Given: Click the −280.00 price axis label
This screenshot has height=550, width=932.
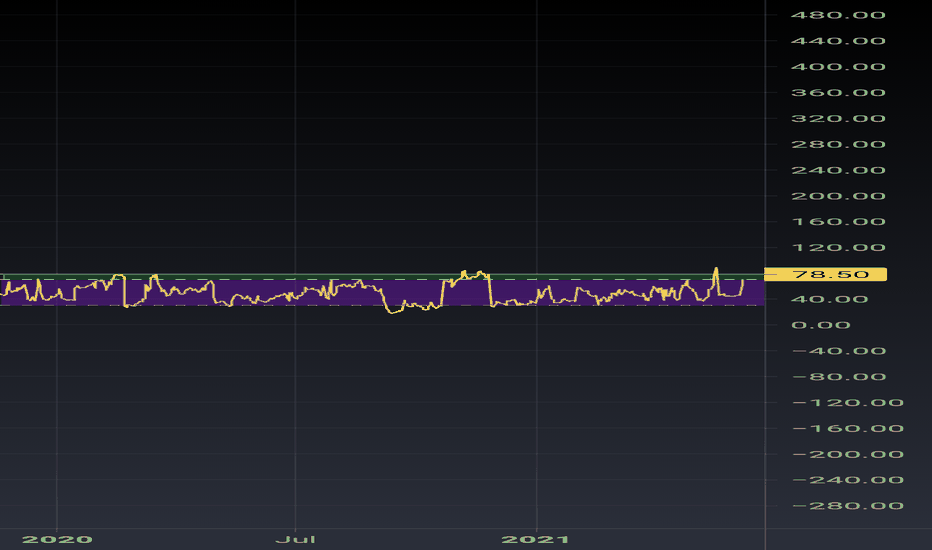Looking at the screenshot, I should coord(848,506).
